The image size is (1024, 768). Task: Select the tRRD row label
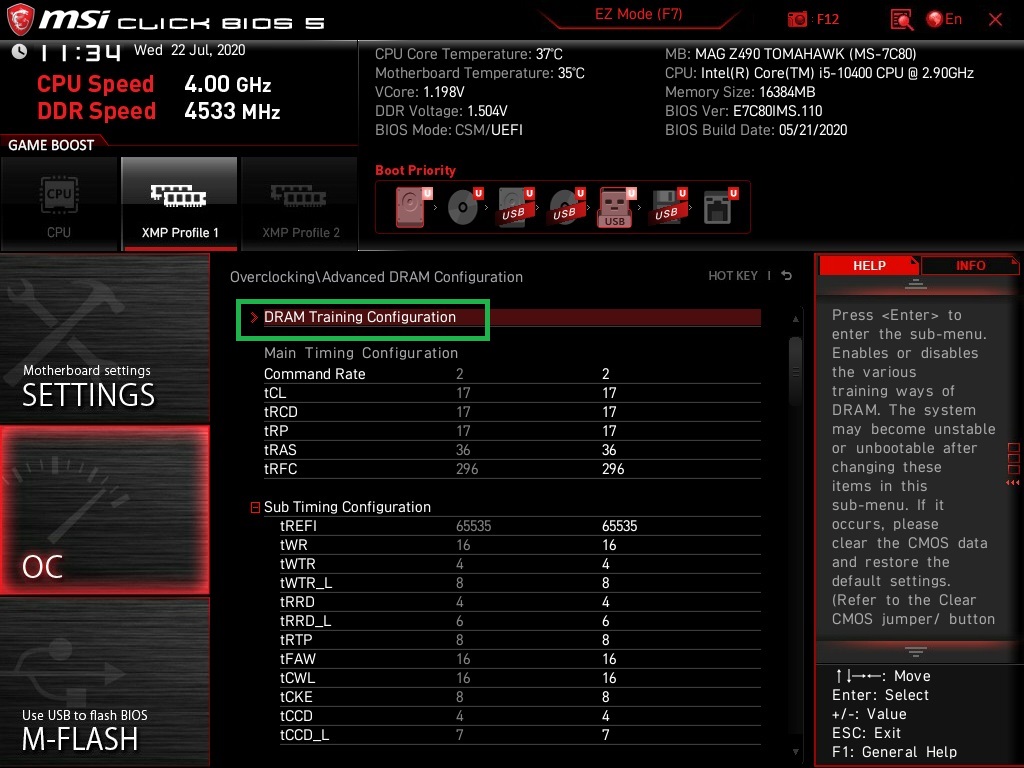[x=297, y=601]
